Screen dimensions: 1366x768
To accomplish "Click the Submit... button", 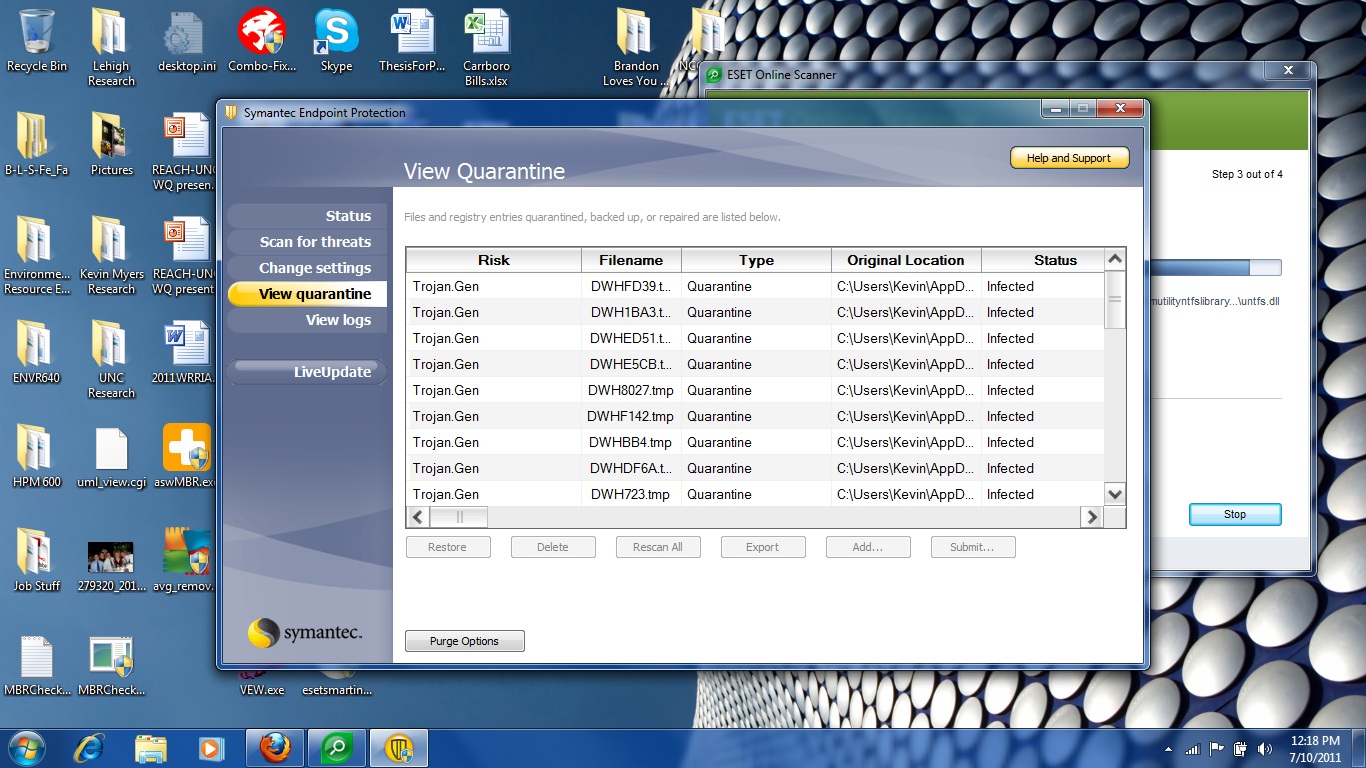I will coord(972,547).
